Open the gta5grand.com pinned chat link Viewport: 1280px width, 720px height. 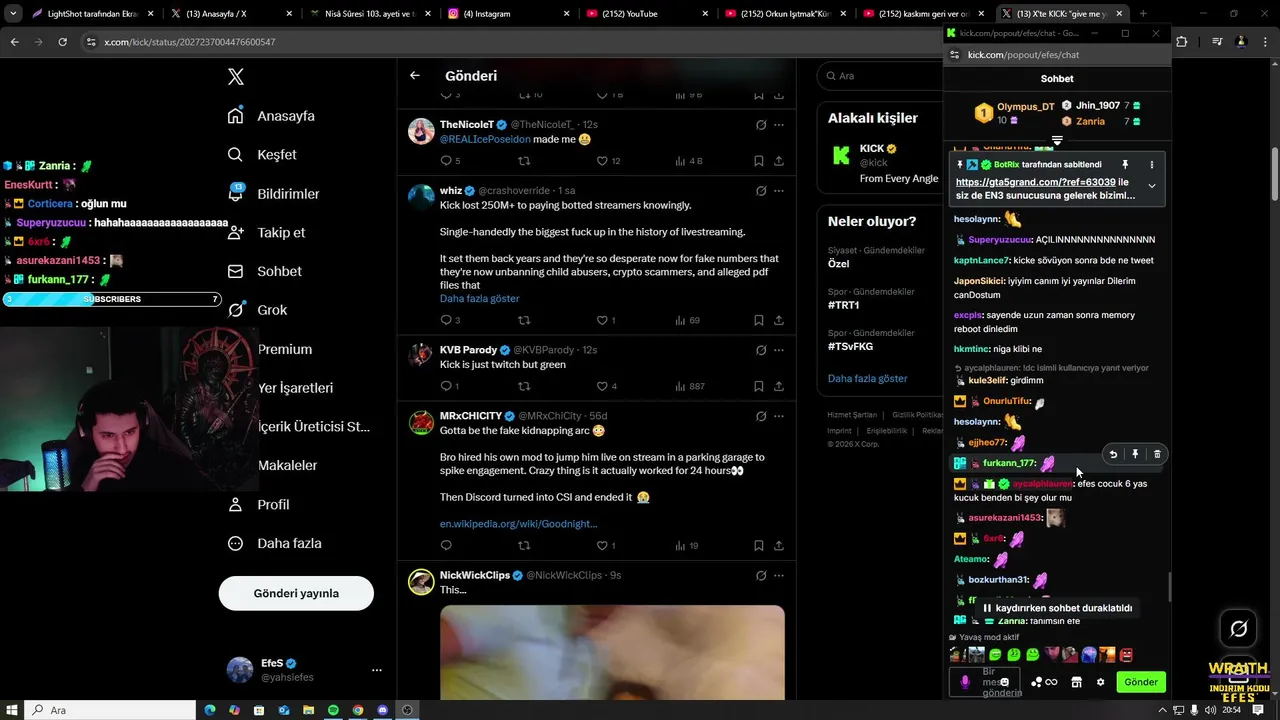(1035, 182)
